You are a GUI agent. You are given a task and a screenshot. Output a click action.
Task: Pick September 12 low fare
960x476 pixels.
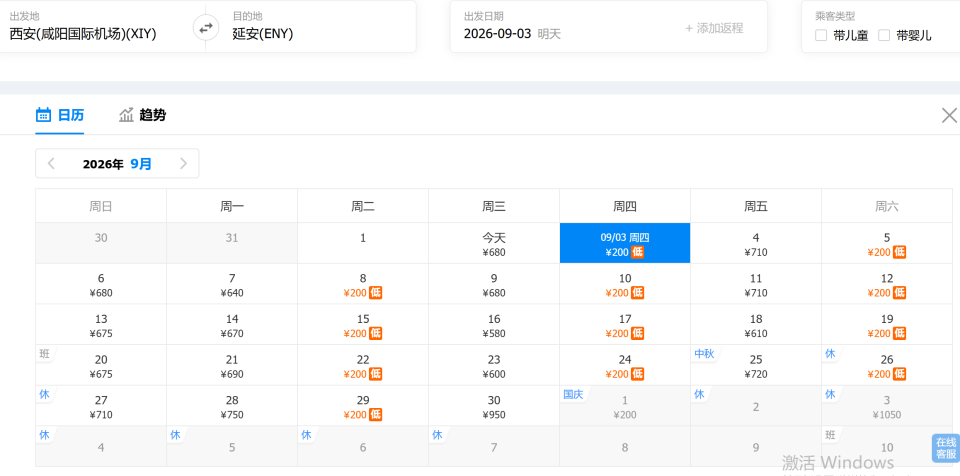[887, 284]
